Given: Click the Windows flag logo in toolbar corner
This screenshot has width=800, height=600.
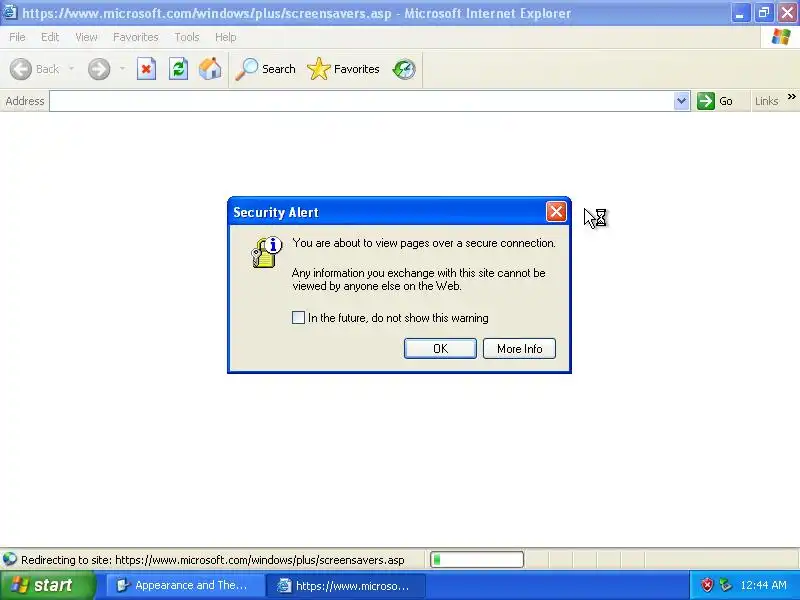Looking at the screenshot, I should coord(781,37).
